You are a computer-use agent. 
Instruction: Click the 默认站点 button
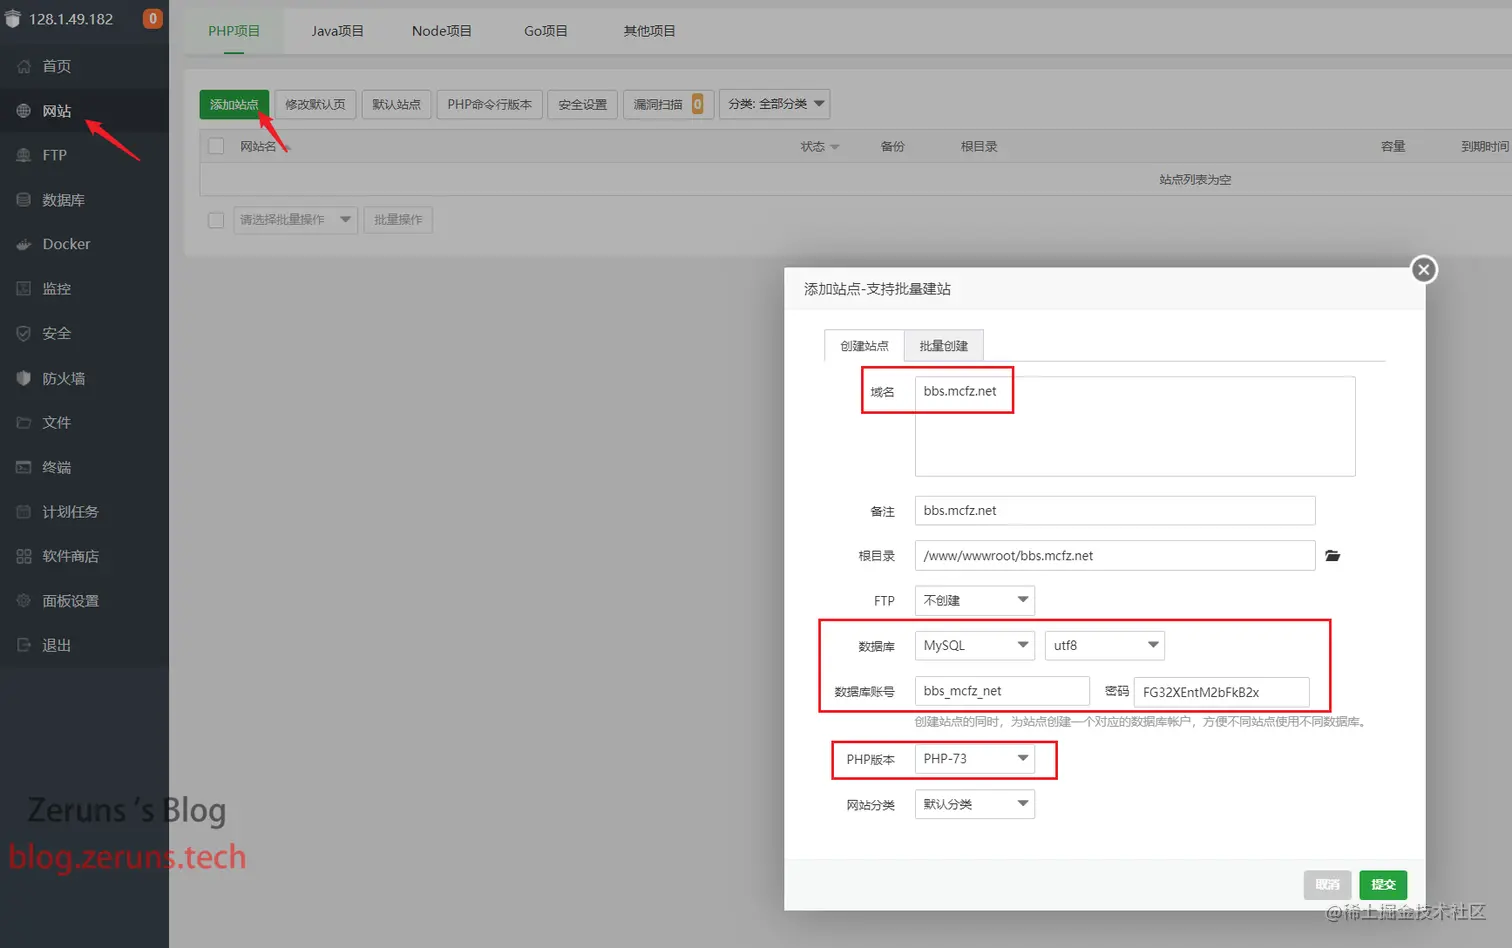396,104
